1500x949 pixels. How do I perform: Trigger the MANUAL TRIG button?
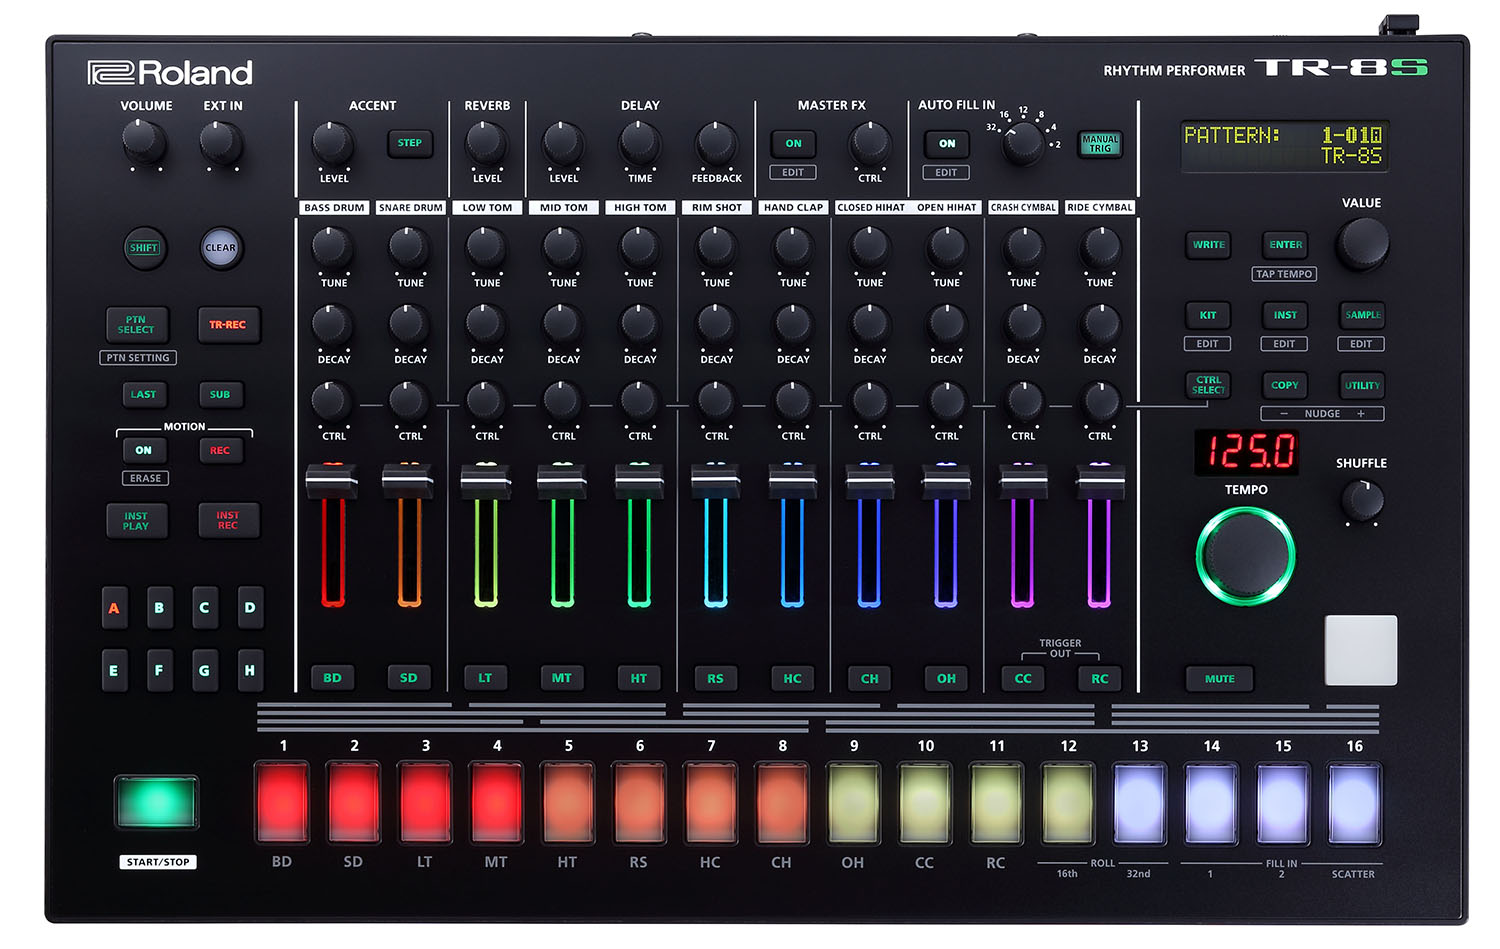(x=1100, y=144)
